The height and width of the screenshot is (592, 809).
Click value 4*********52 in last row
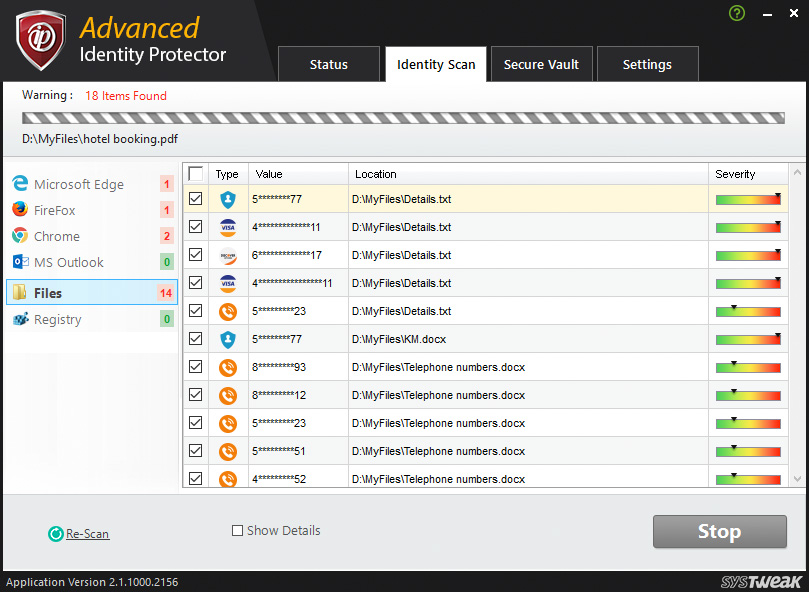(x=279, y=479)
